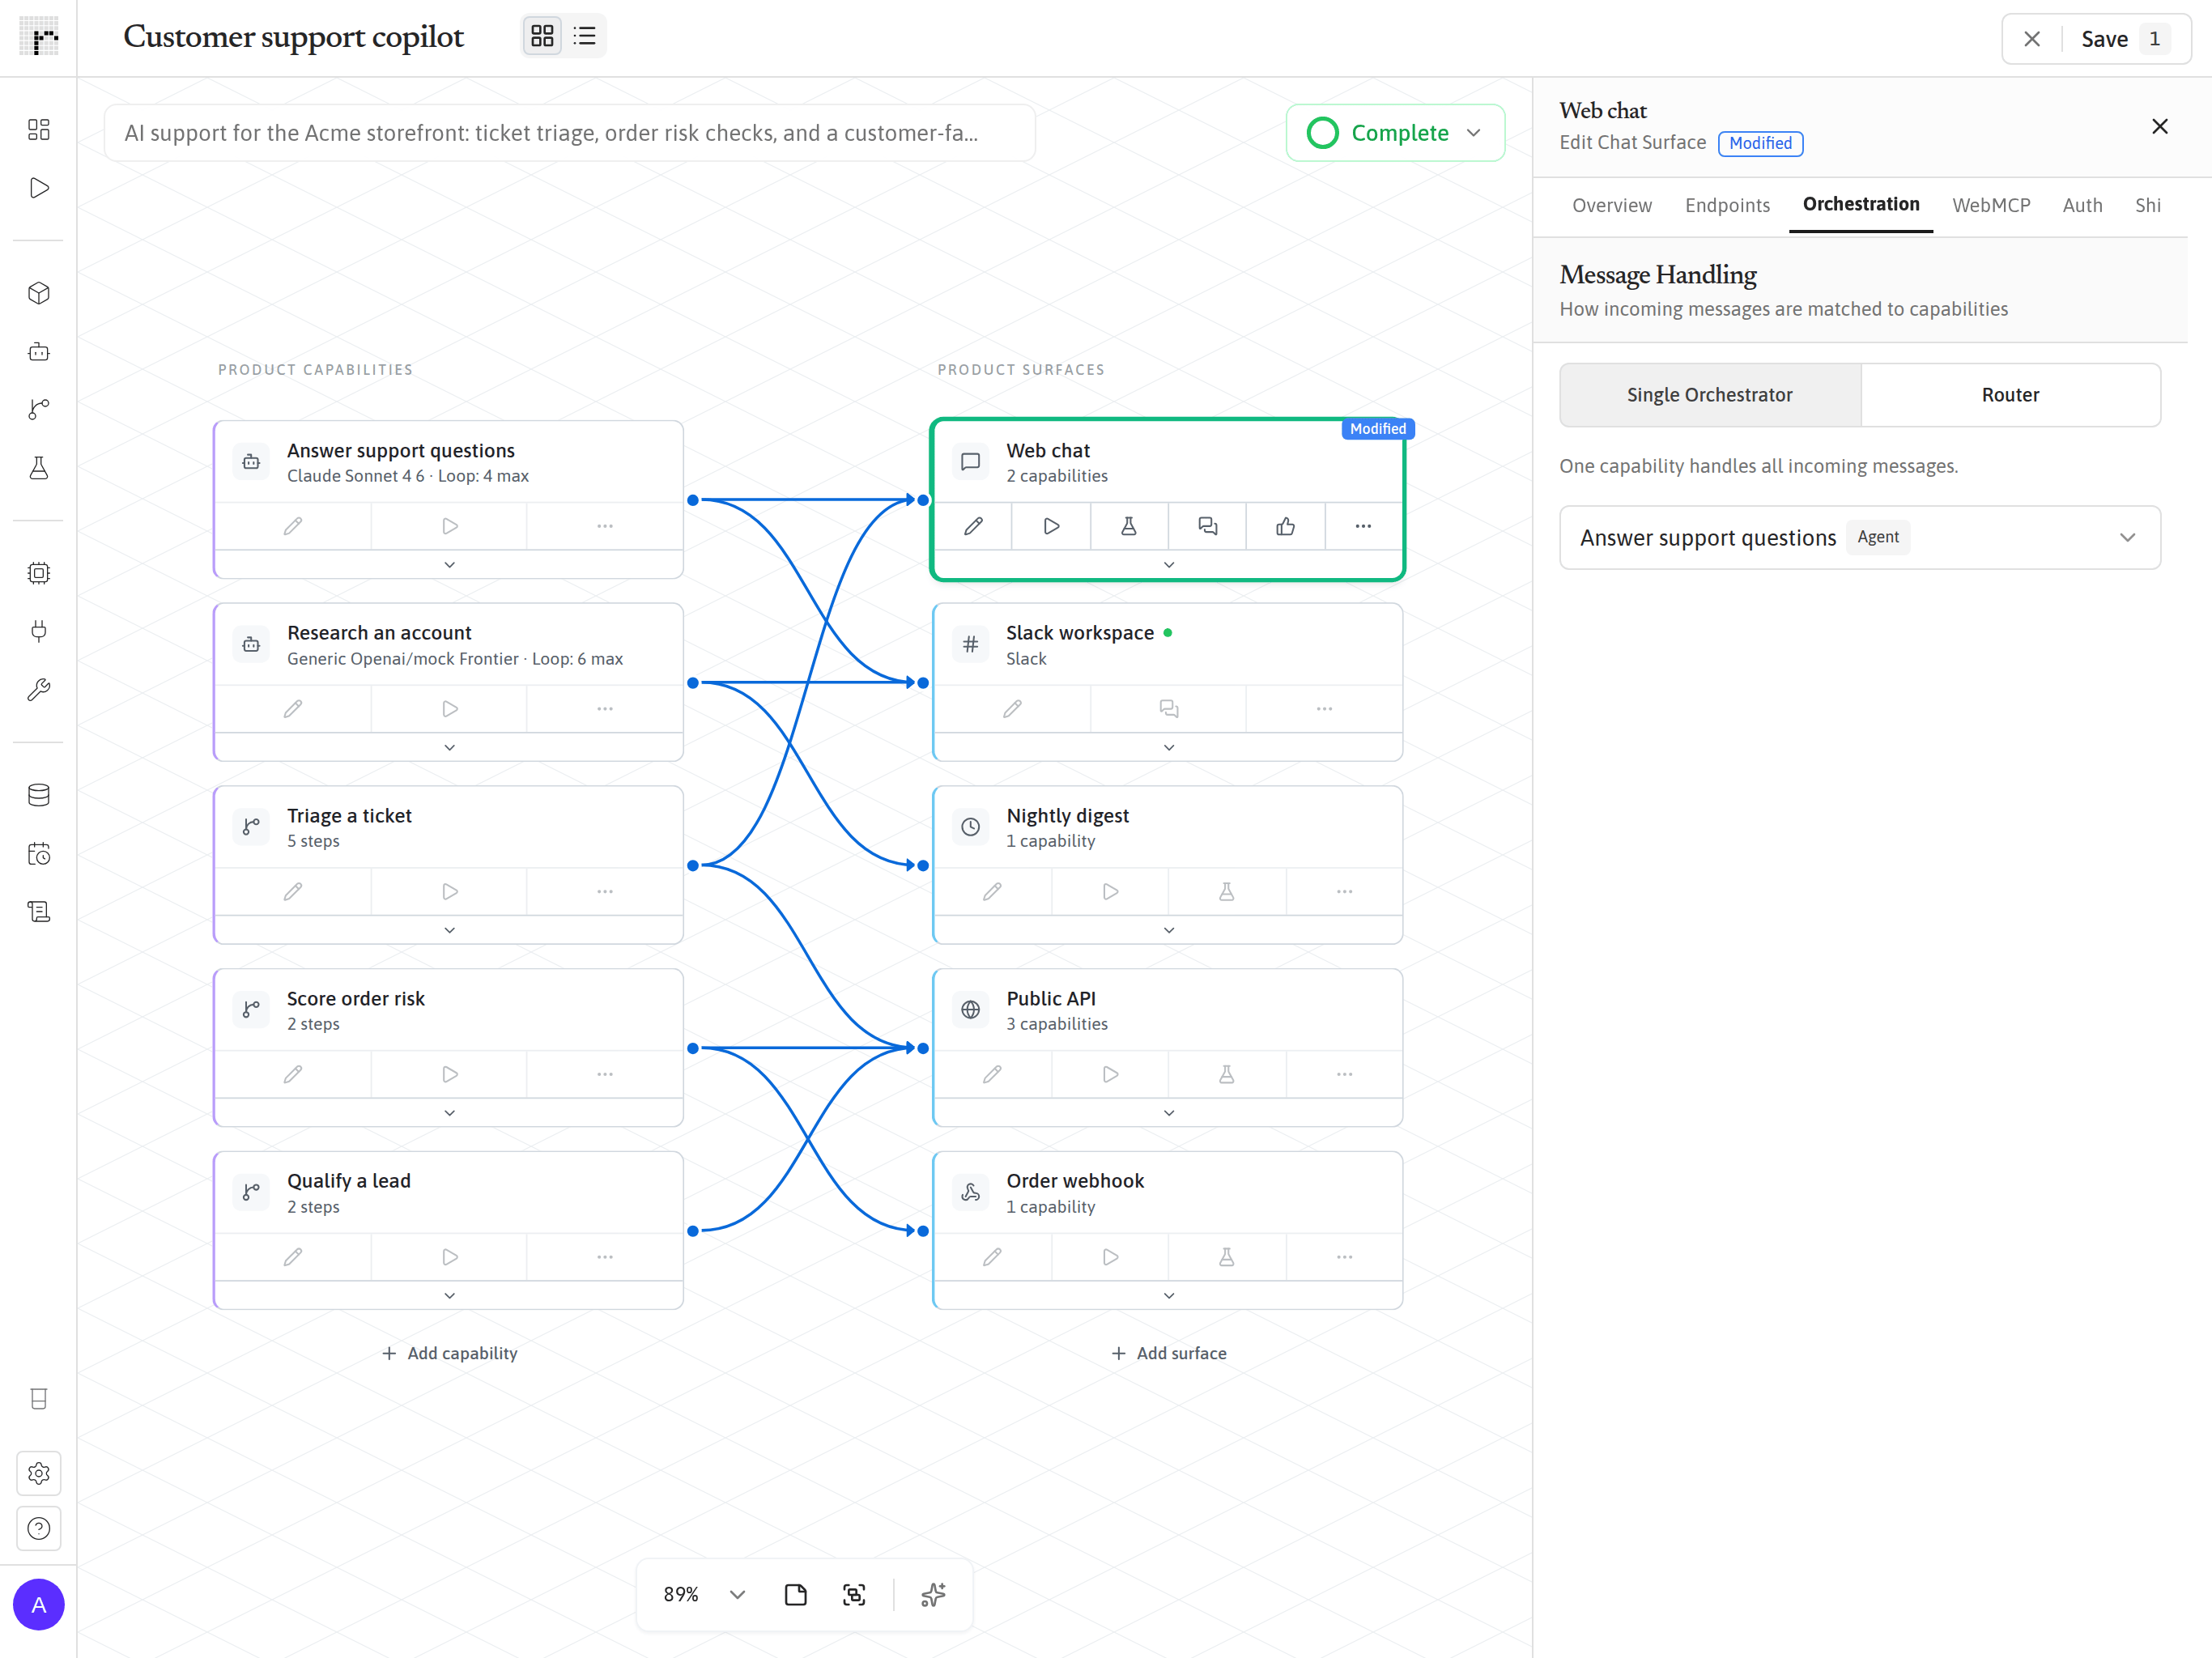2212x1658 pixels.
Task: Click the product description field
Action: click(569, 133)
